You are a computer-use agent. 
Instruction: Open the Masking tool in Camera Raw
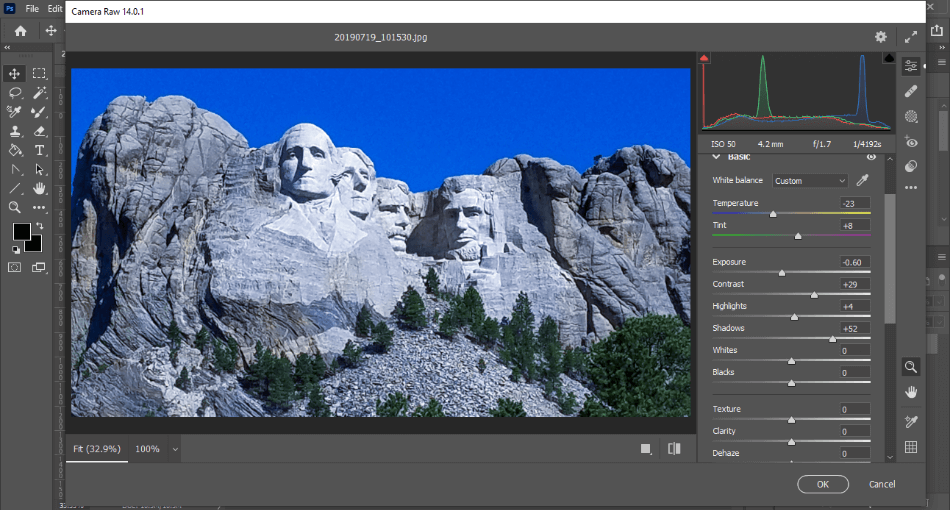point(911,116)
